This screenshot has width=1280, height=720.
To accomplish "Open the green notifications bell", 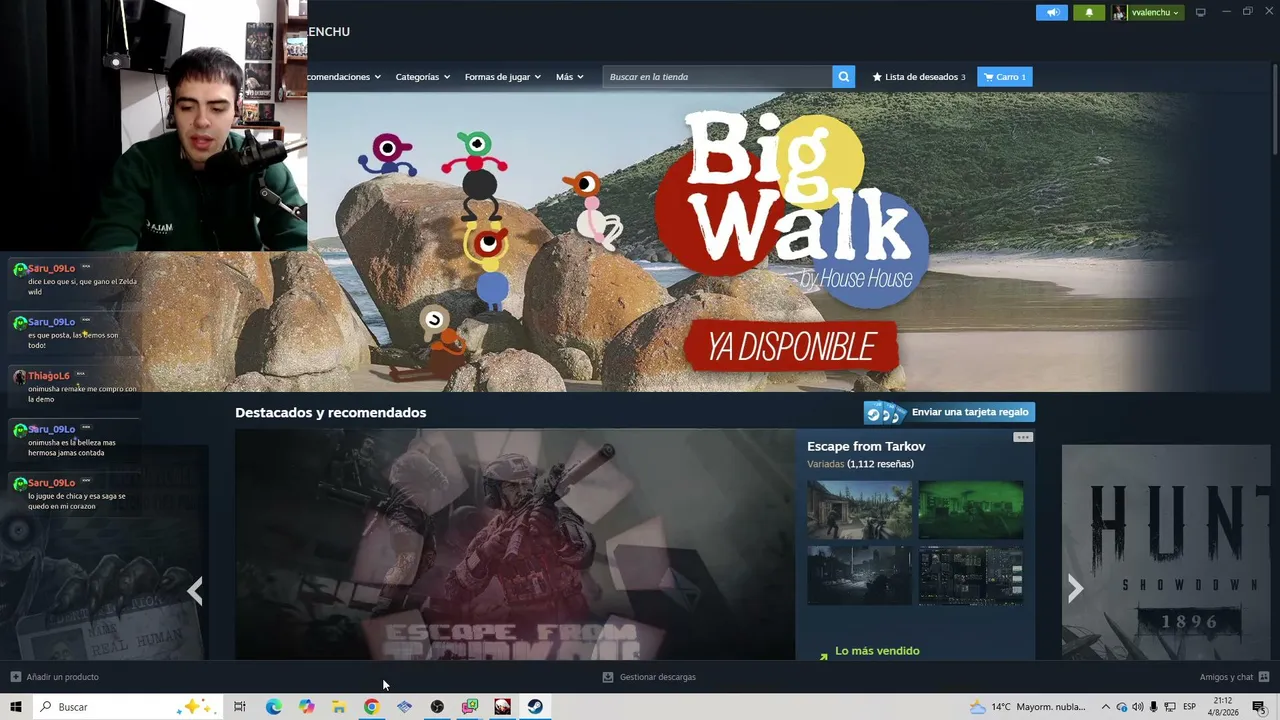I will coord(1089,12).
